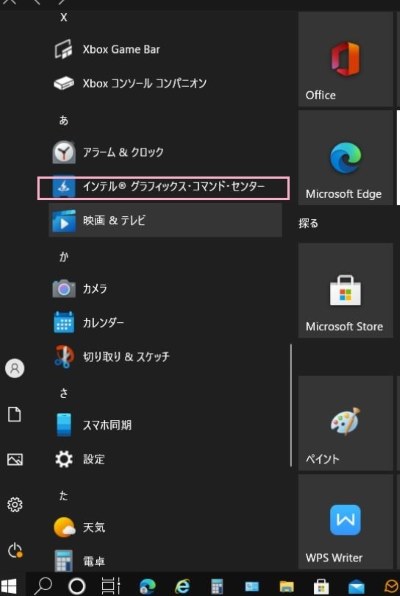The width and height of the screenshot is (400, 596).
Task: Open 映画 & テレビ app
Action: (x=165, y=220)
